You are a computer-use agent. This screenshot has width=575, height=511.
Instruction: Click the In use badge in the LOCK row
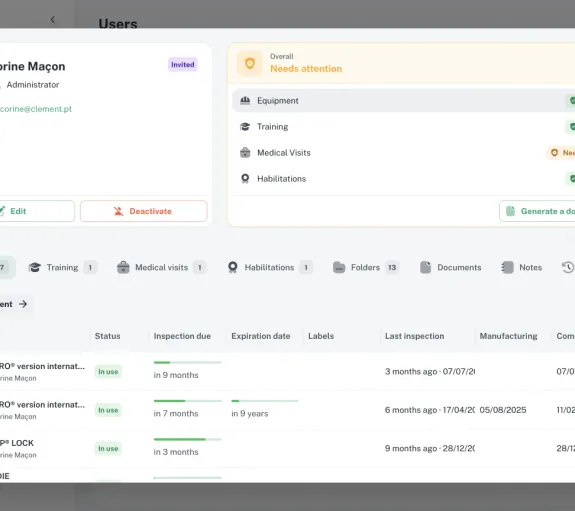coord(108,449)
